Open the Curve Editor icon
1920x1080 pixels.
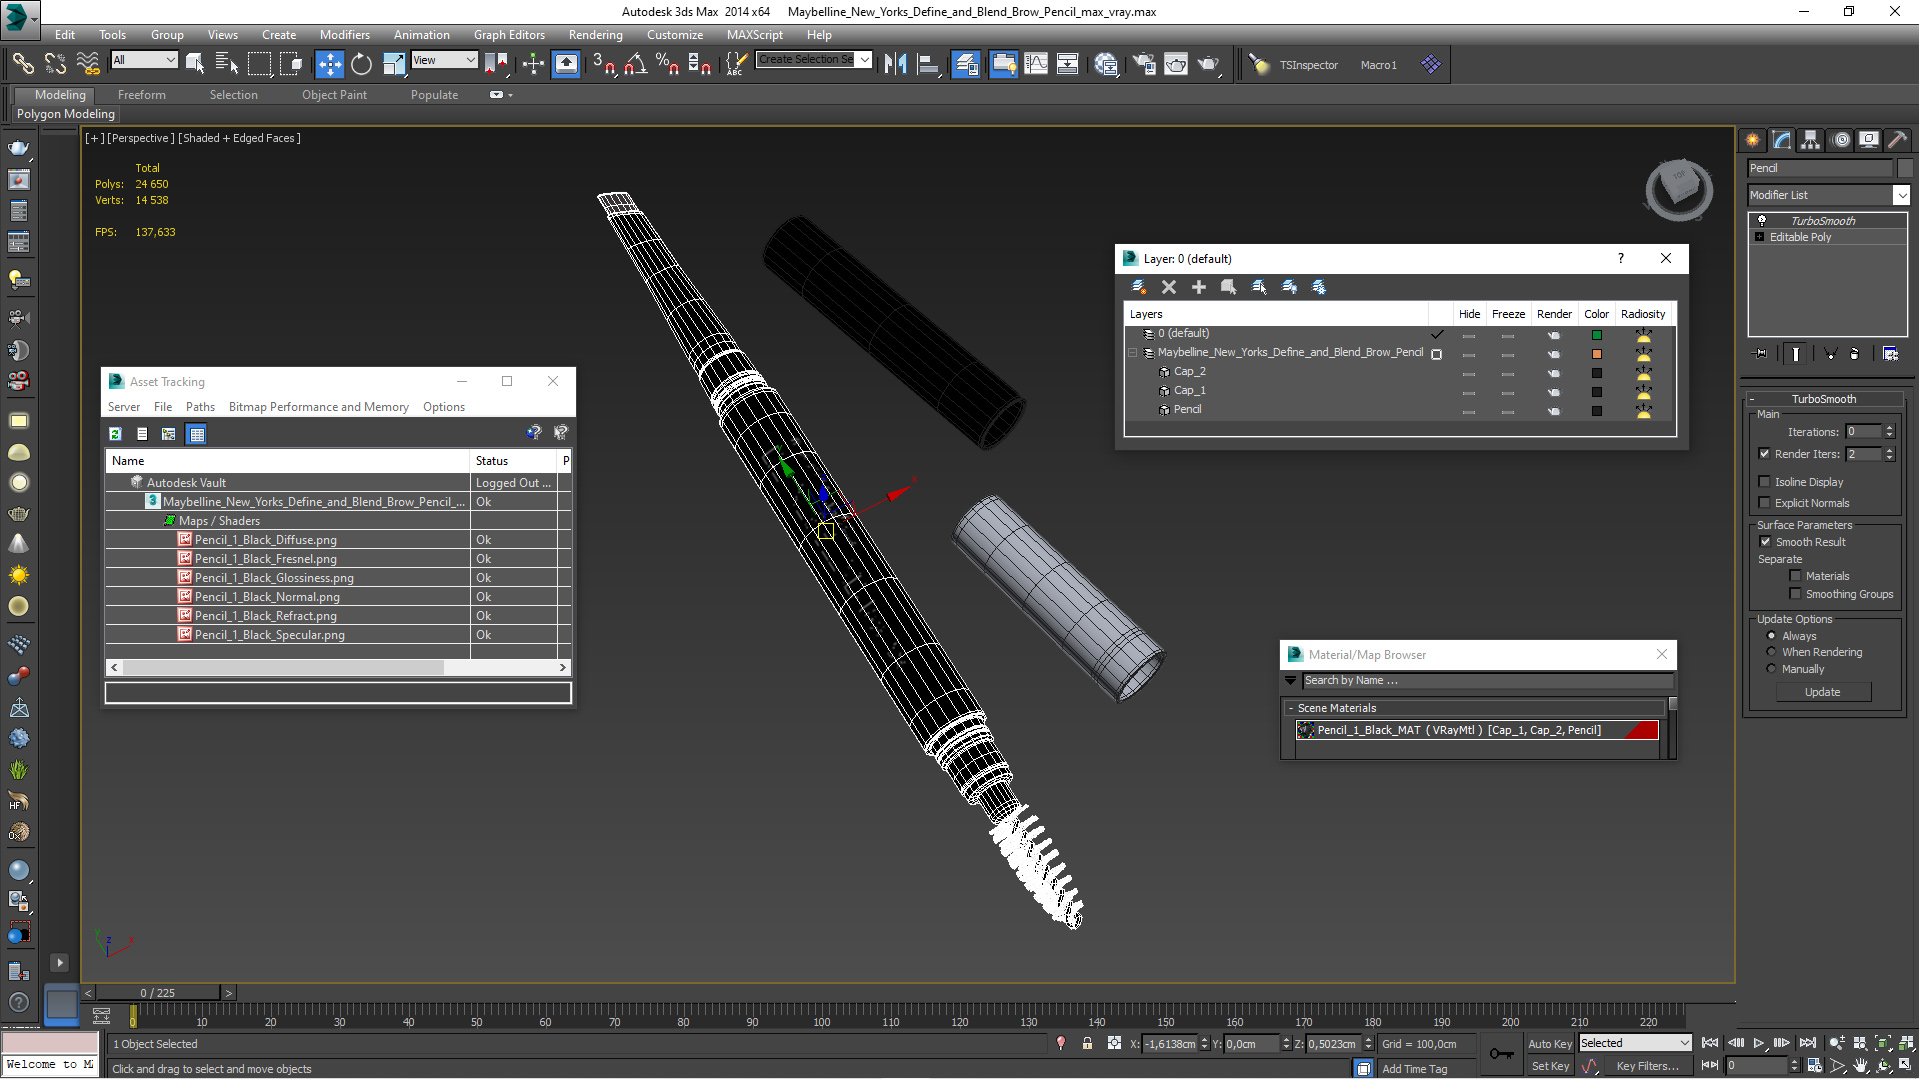1036,64
